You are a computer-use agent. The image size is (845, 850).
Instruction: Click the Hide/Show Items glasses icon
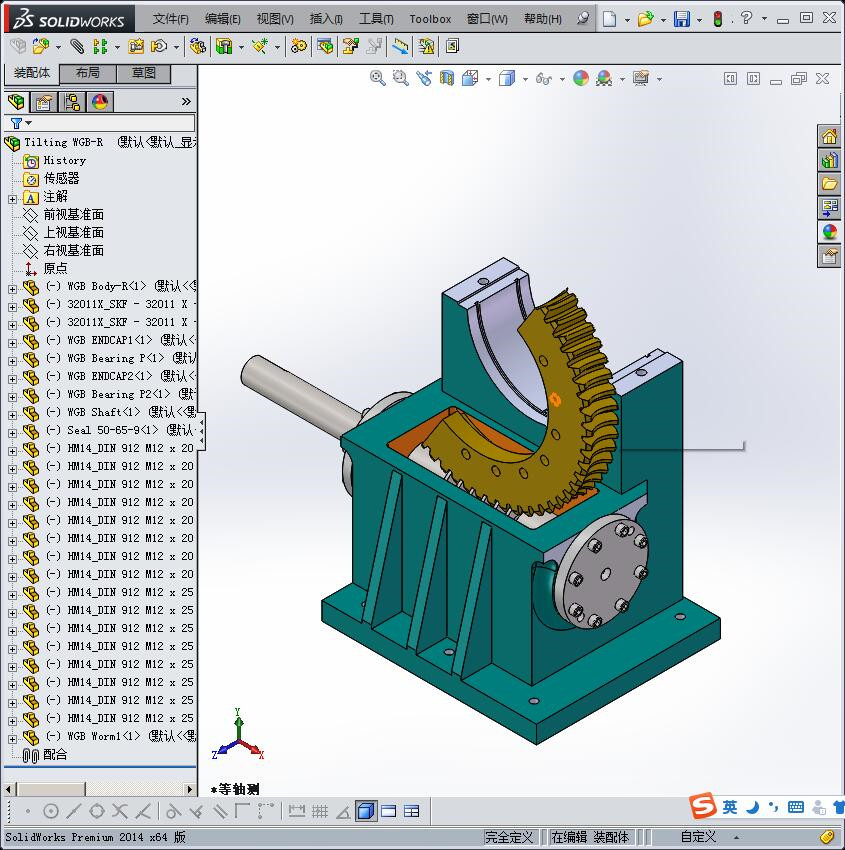coord(544,79)
